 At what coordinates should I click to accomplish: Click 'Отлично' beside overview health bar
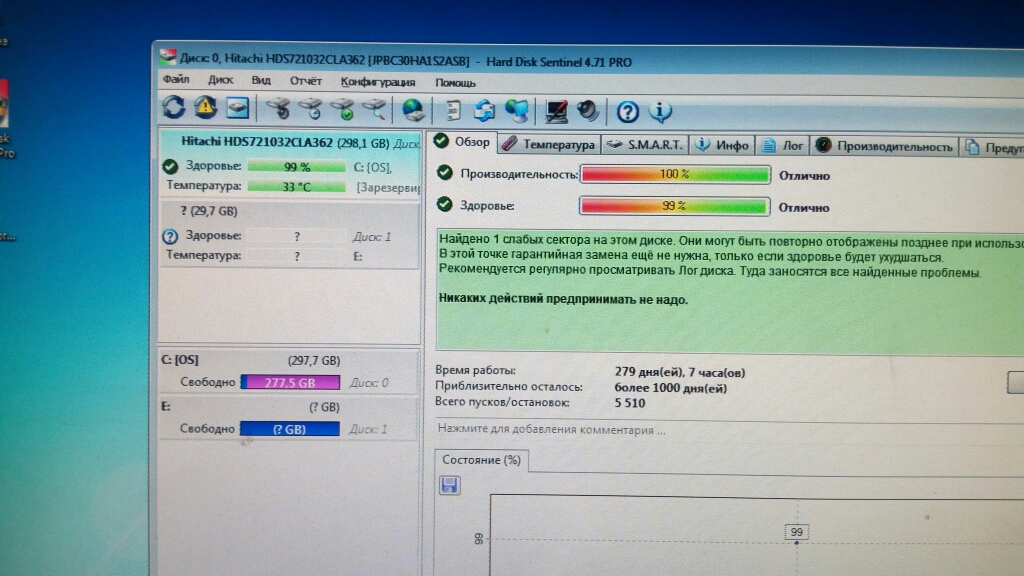click(804, 208)
